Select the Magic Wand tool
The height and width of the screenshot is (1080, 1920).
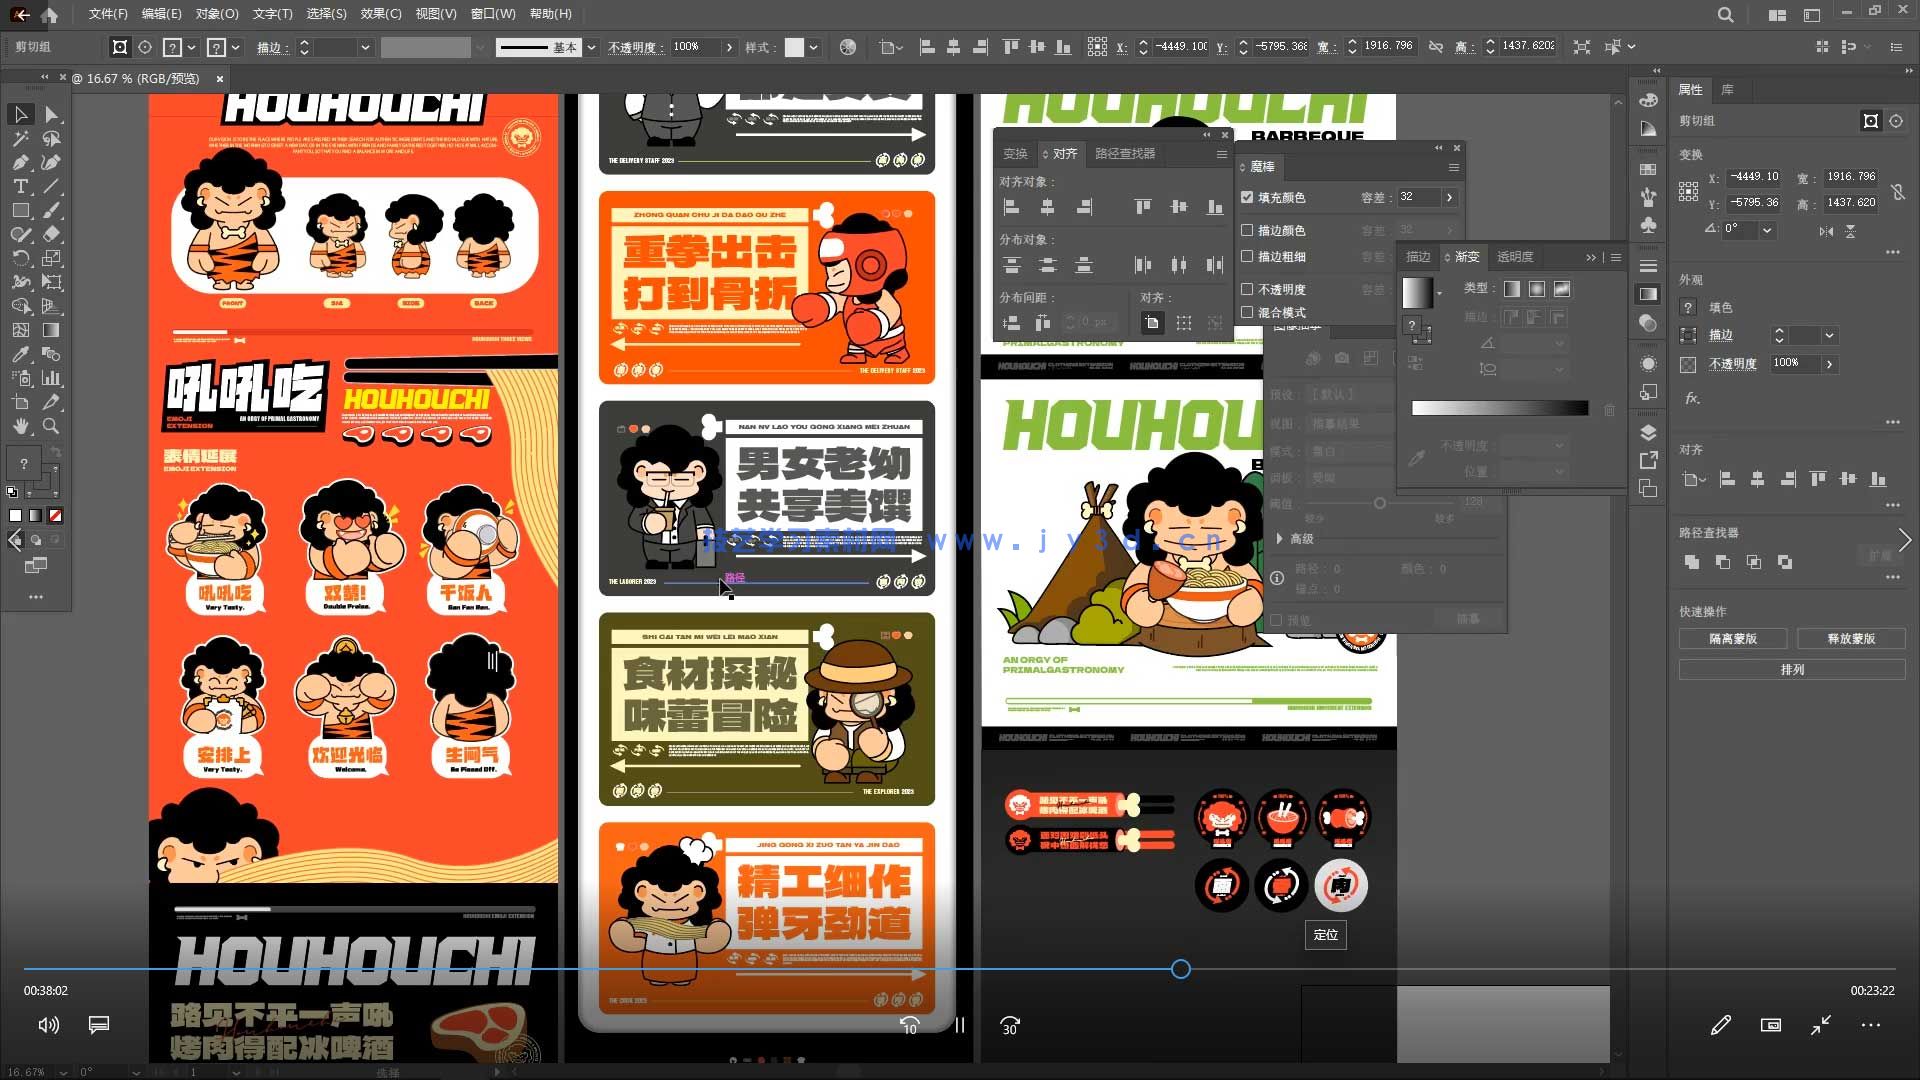[x=20, y=138]
